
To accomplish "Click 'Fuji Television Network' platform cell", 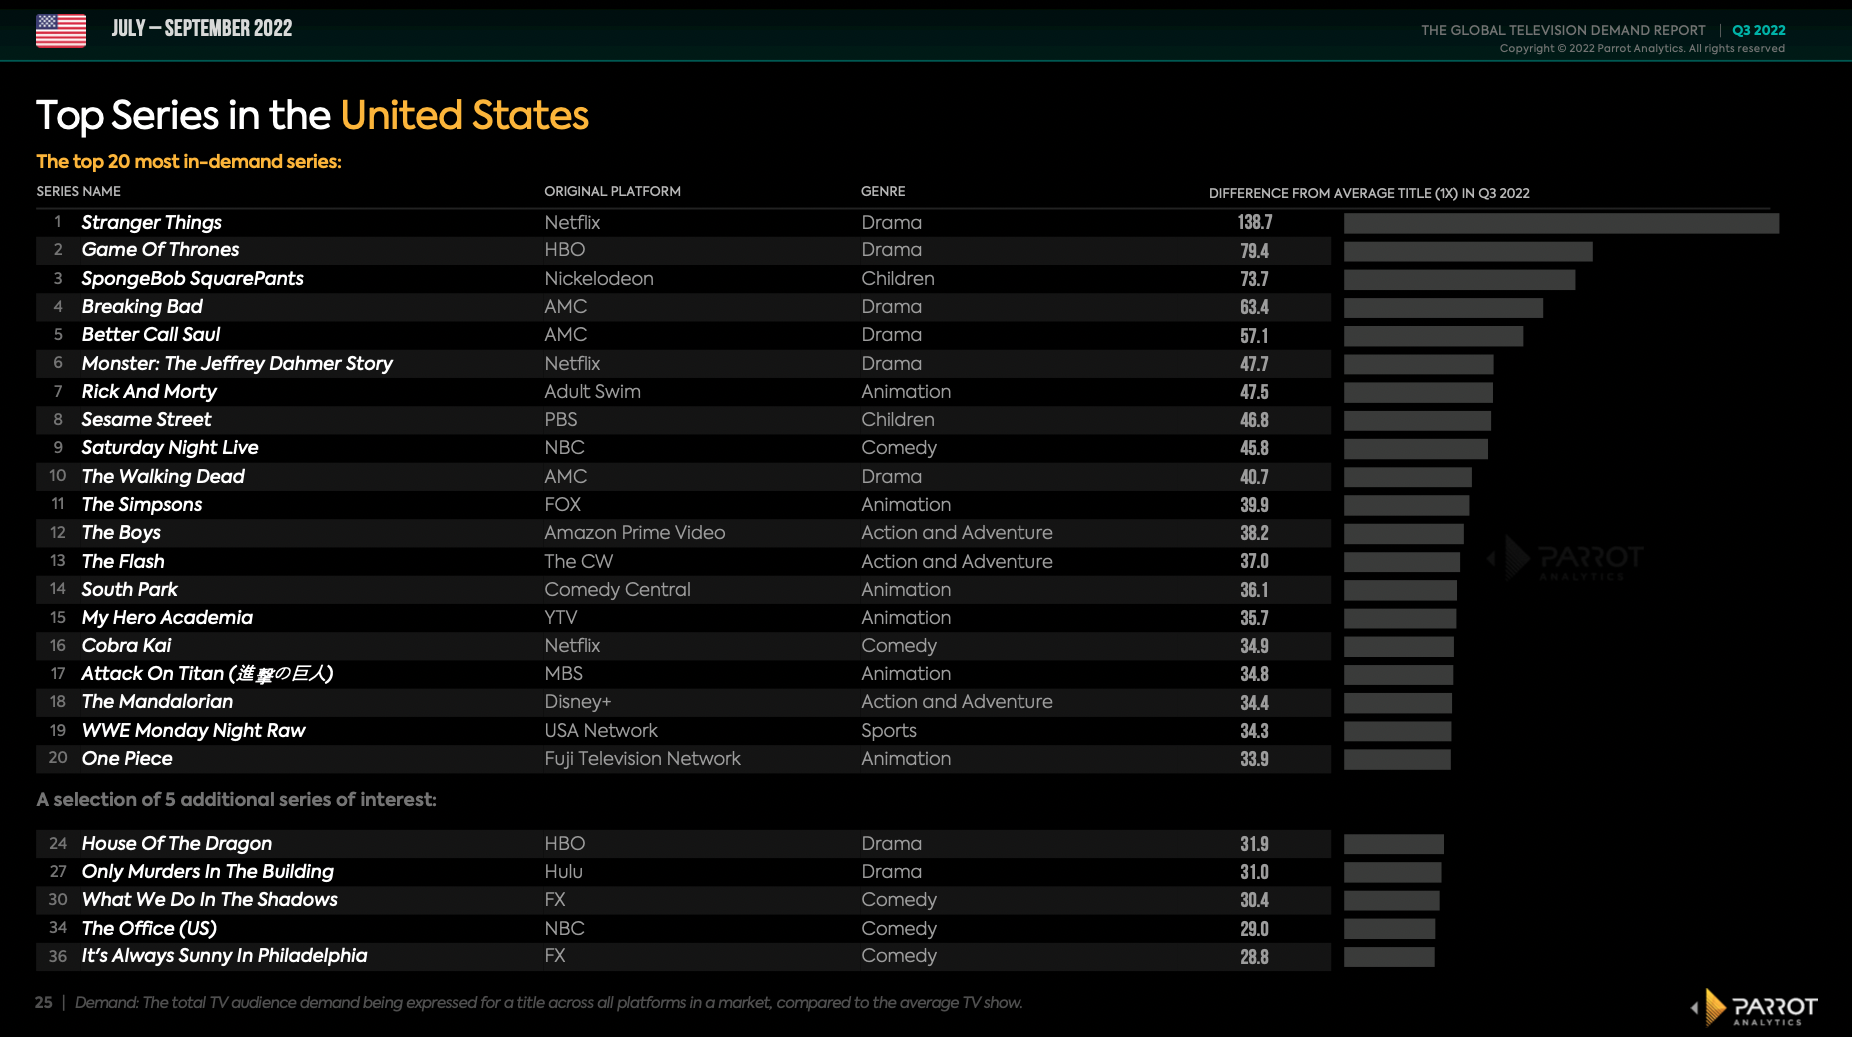I will 642,758.
